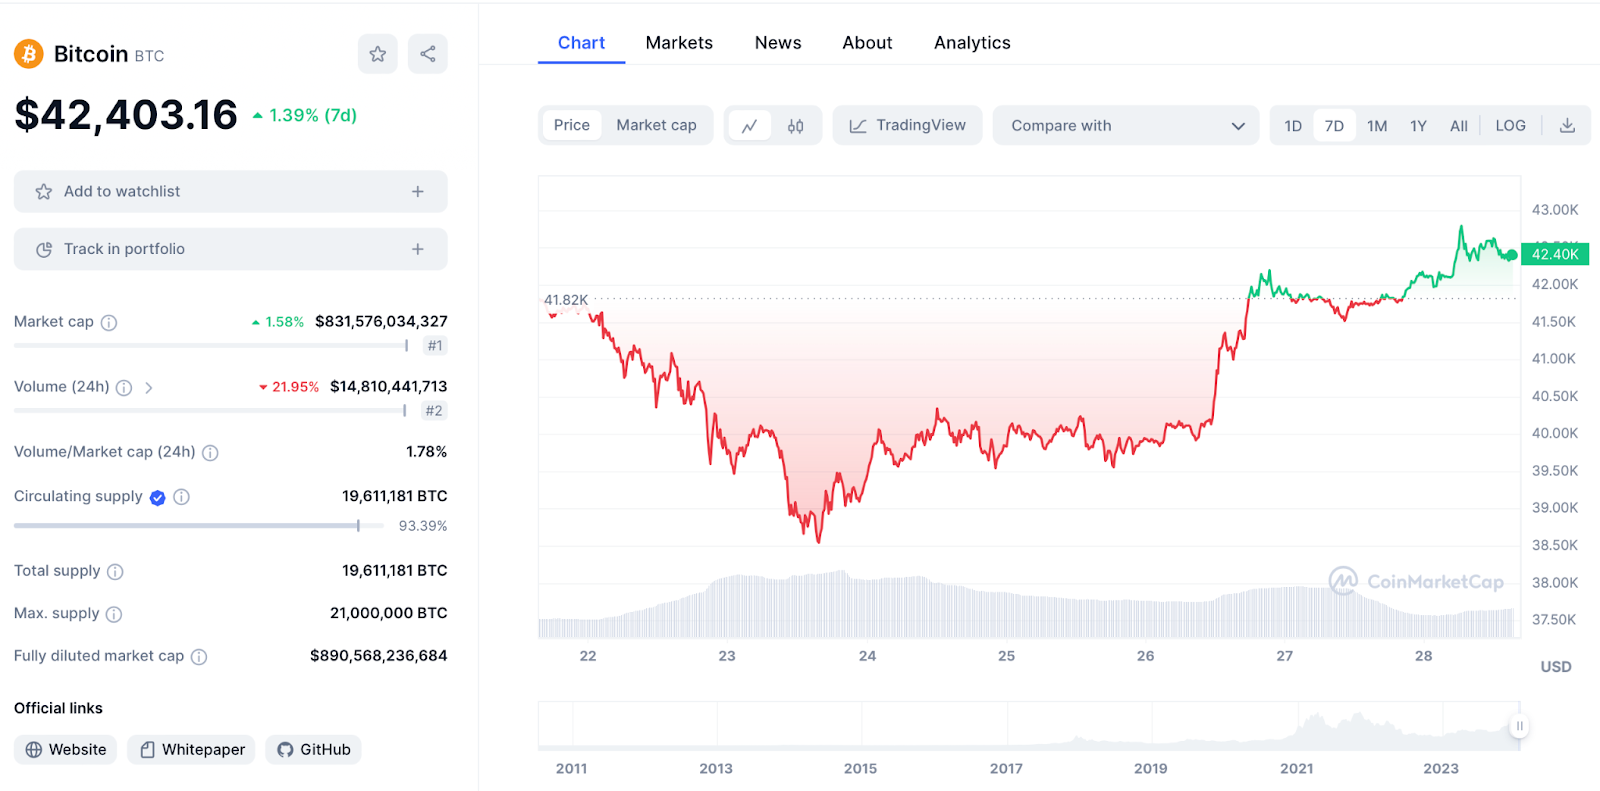Set chart range to All
This screenshot has height=791, width=1600.
point(1459,126)
